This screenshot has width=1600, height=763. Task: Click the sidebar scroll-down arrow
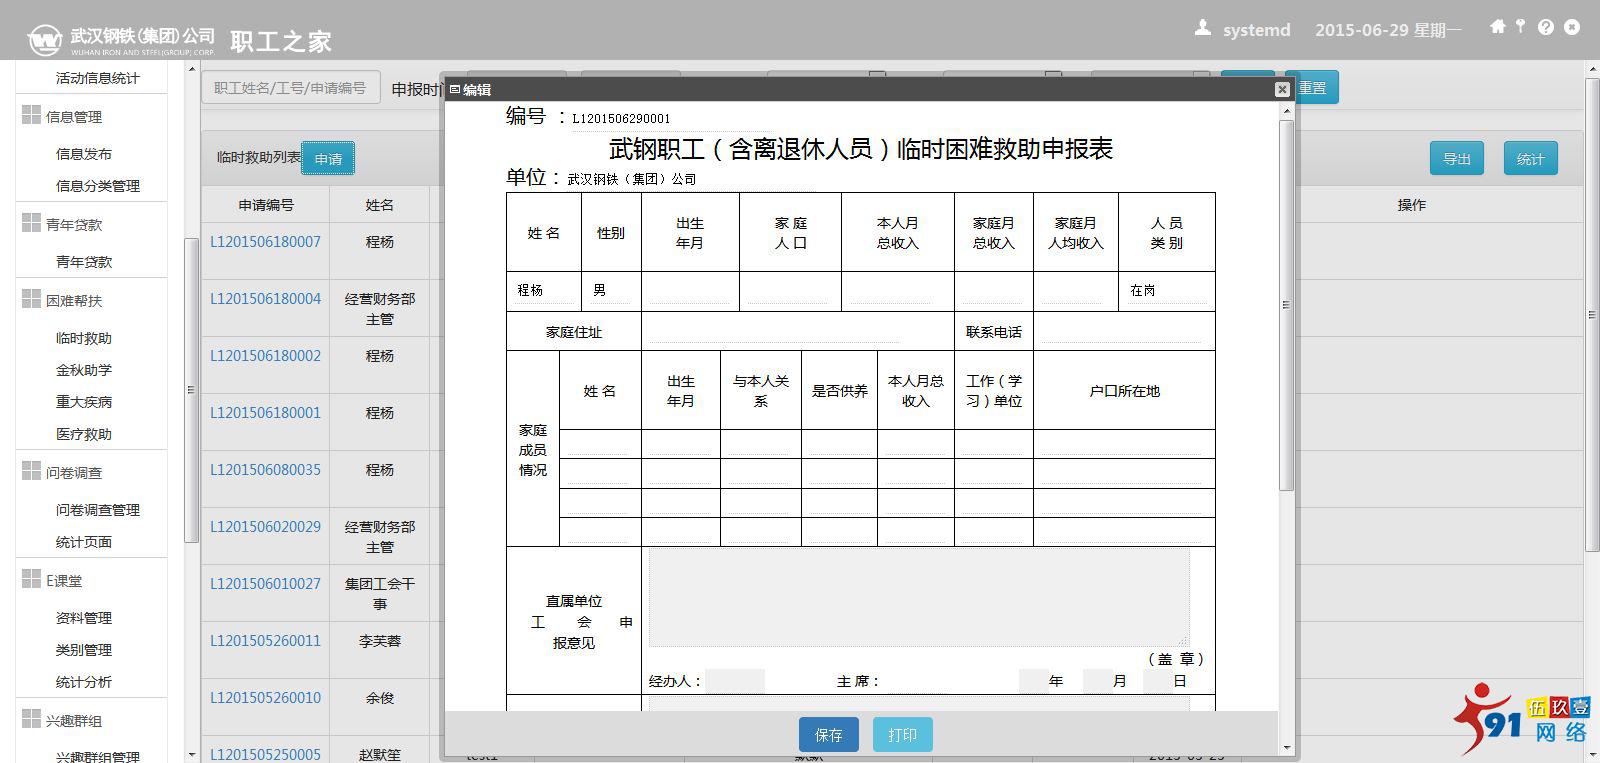(x=192, y=754)
